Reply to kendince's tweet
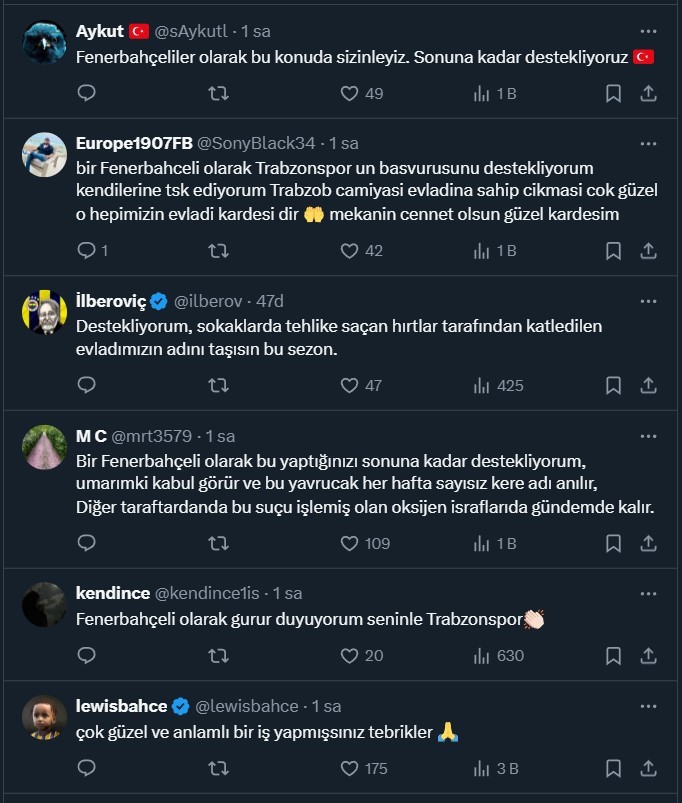The image size is (682, 803). (86, 656)
